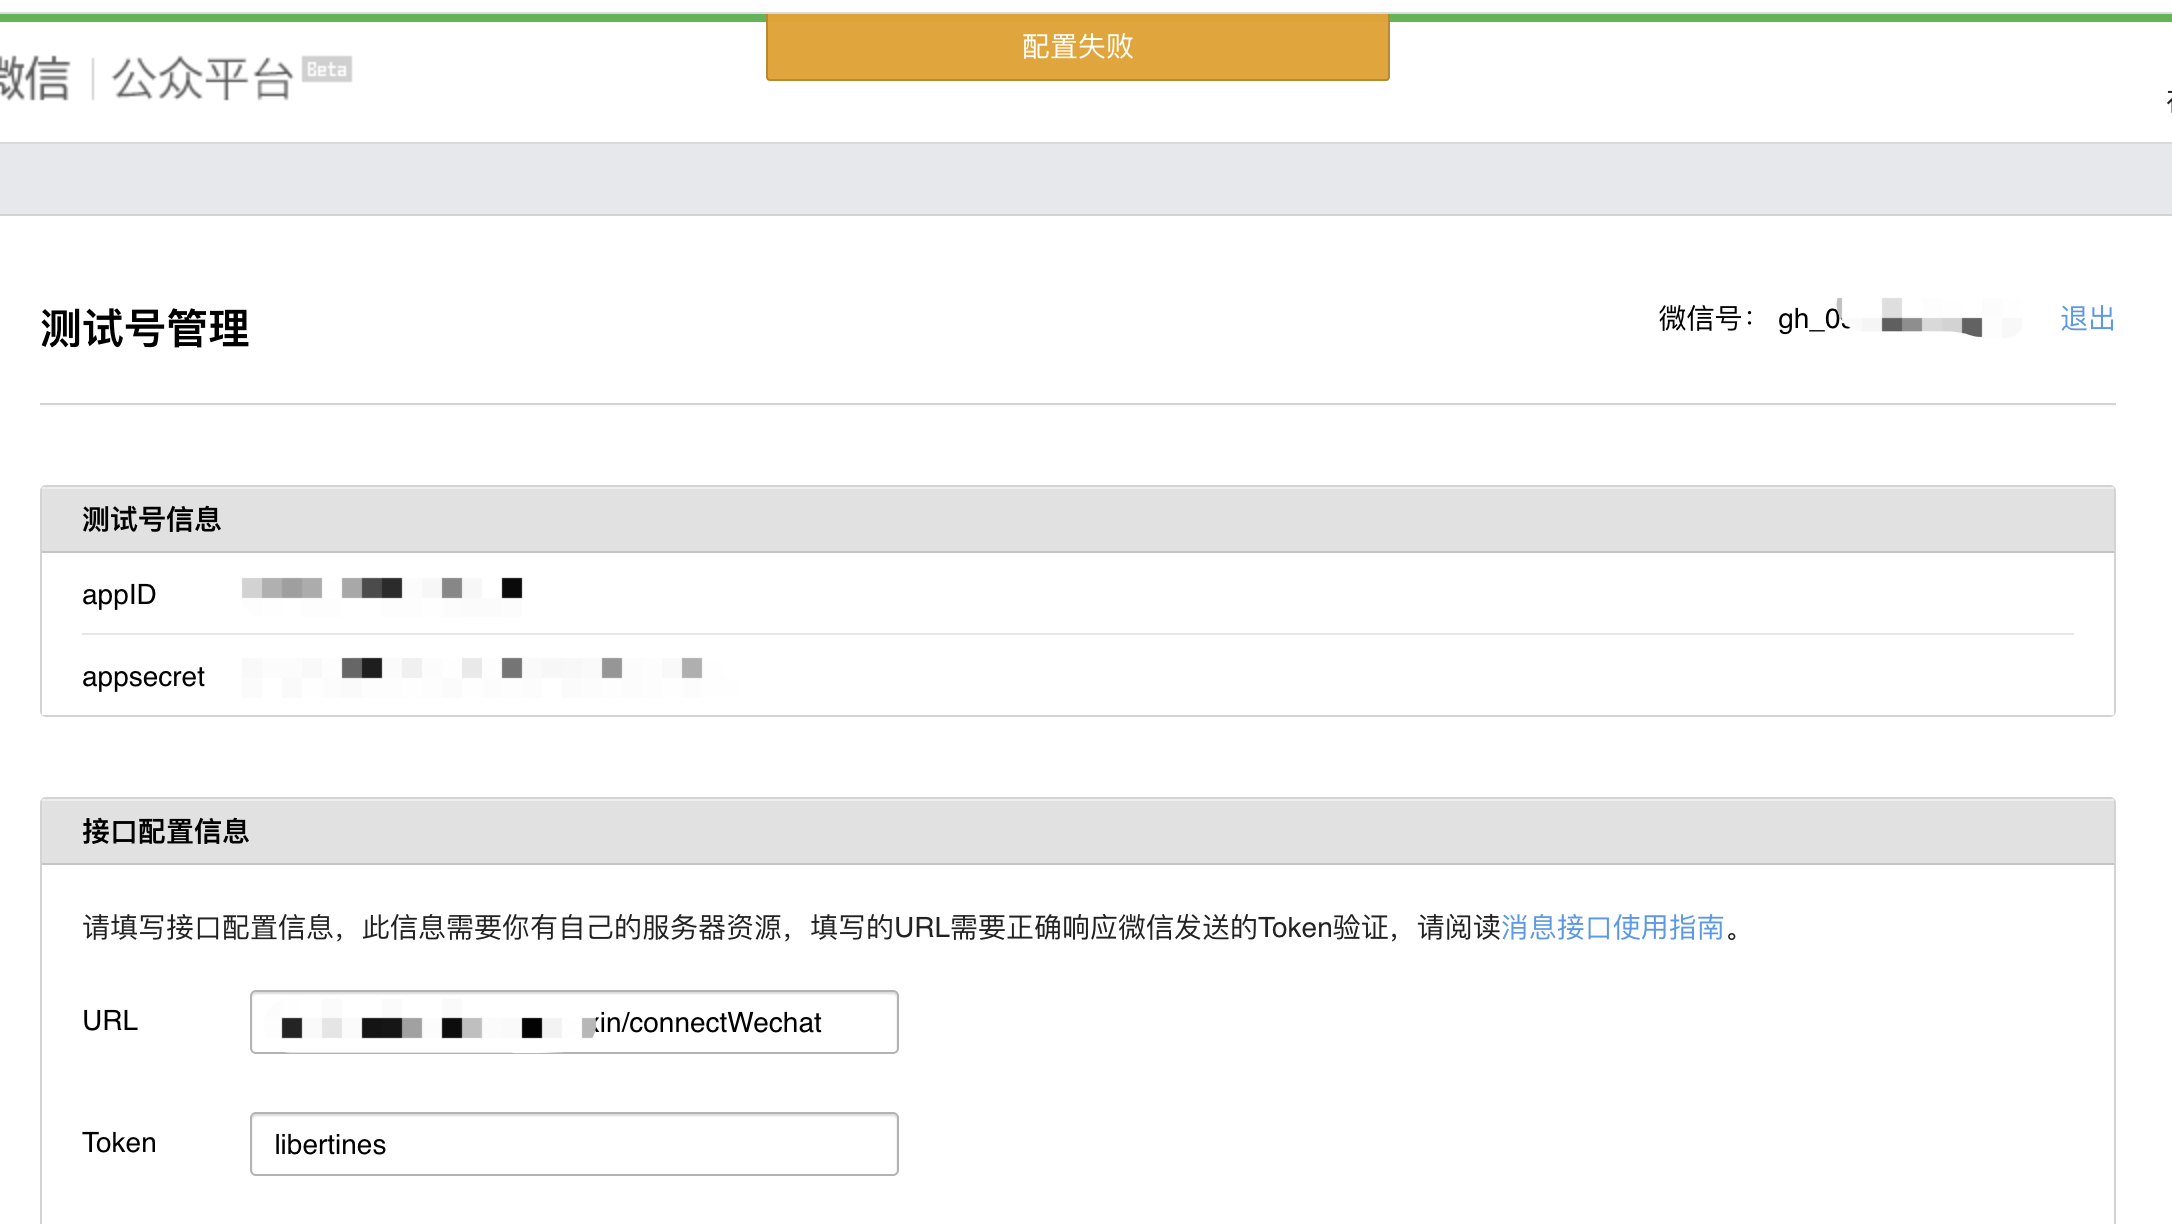The height and width of the screenshot is (1224, 2172).
Task: Click the 退出 logout link
Action: pos(2086,319)
